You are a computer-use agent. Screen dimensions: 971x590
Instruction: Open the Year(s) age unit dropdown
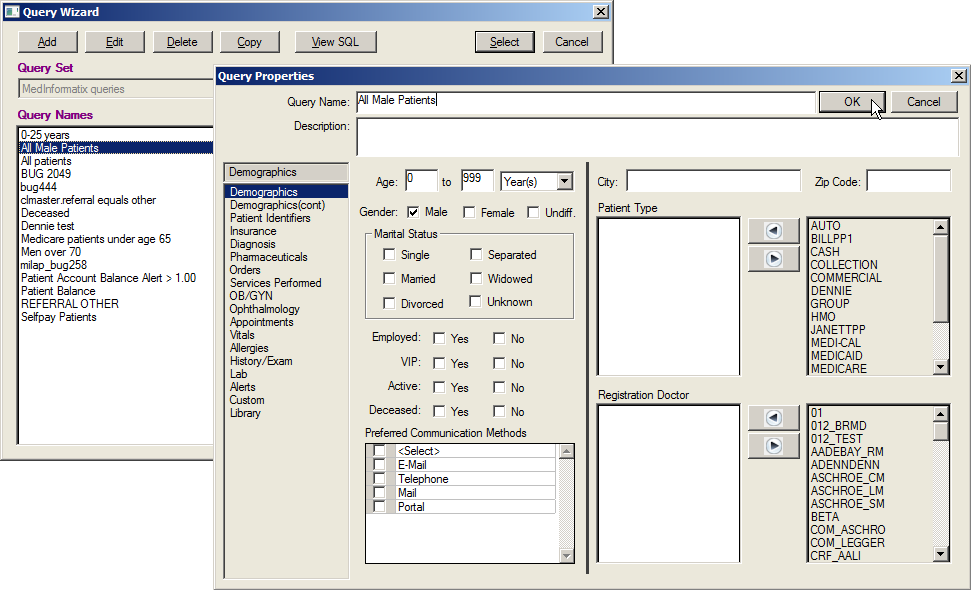564,181
